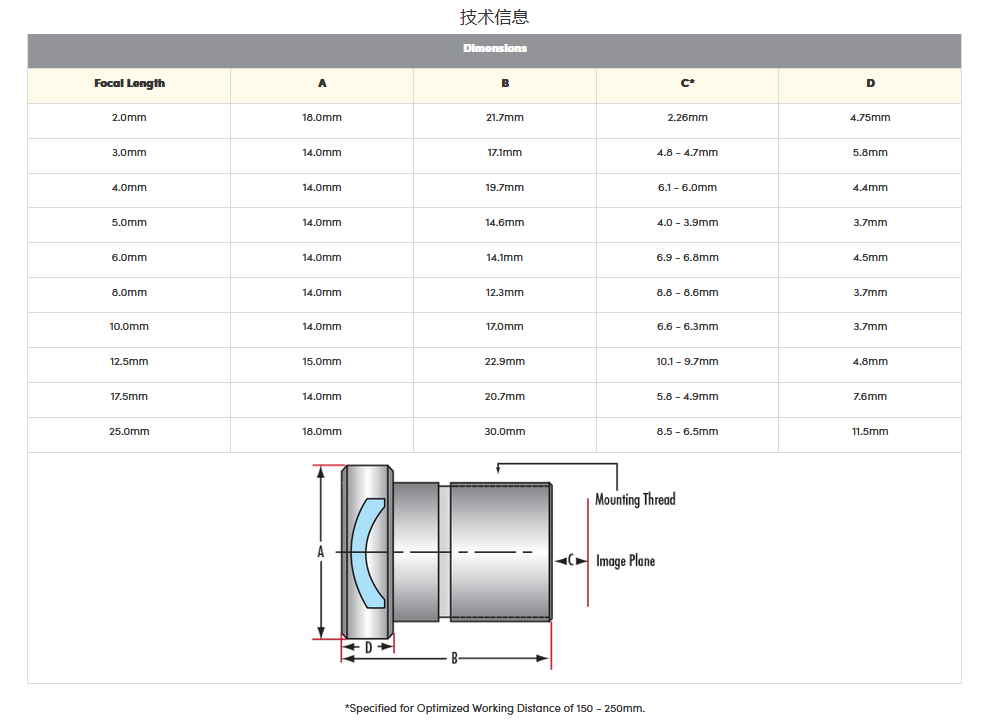Click the 技术信息 section heading
993x727 pixels.
494,17
